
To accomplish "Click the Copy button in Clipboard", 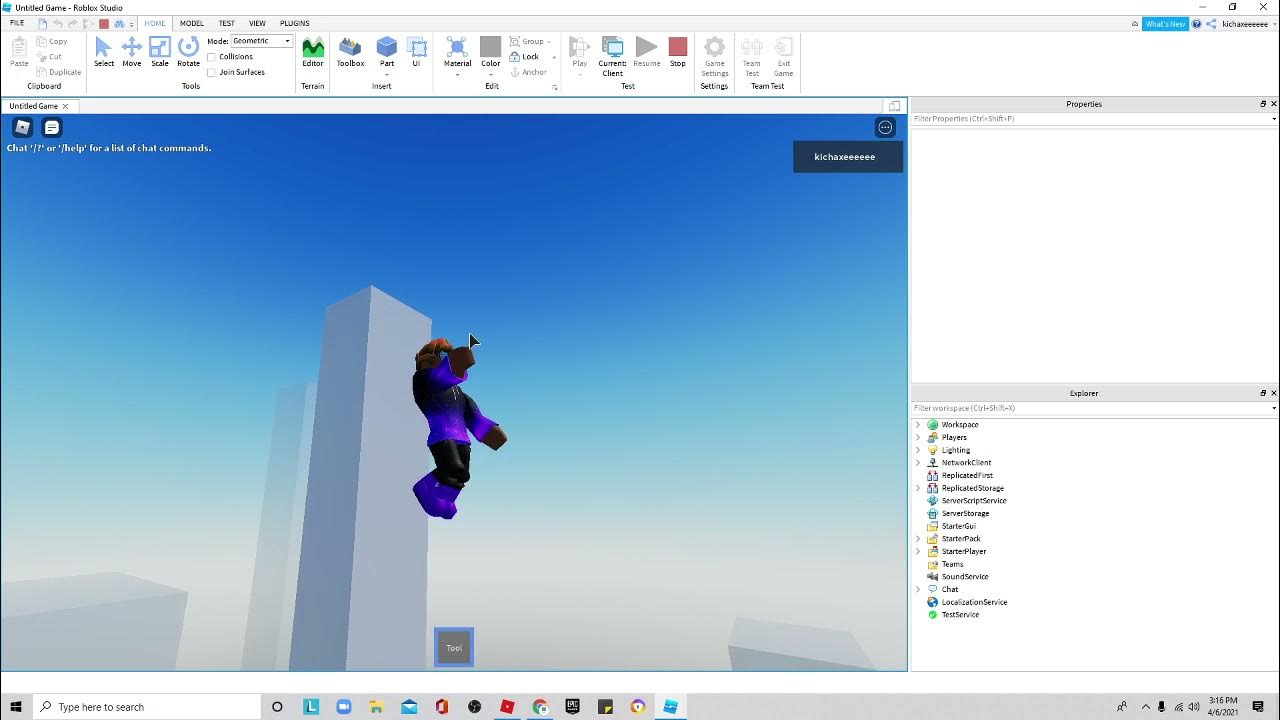I will [52, 42].
